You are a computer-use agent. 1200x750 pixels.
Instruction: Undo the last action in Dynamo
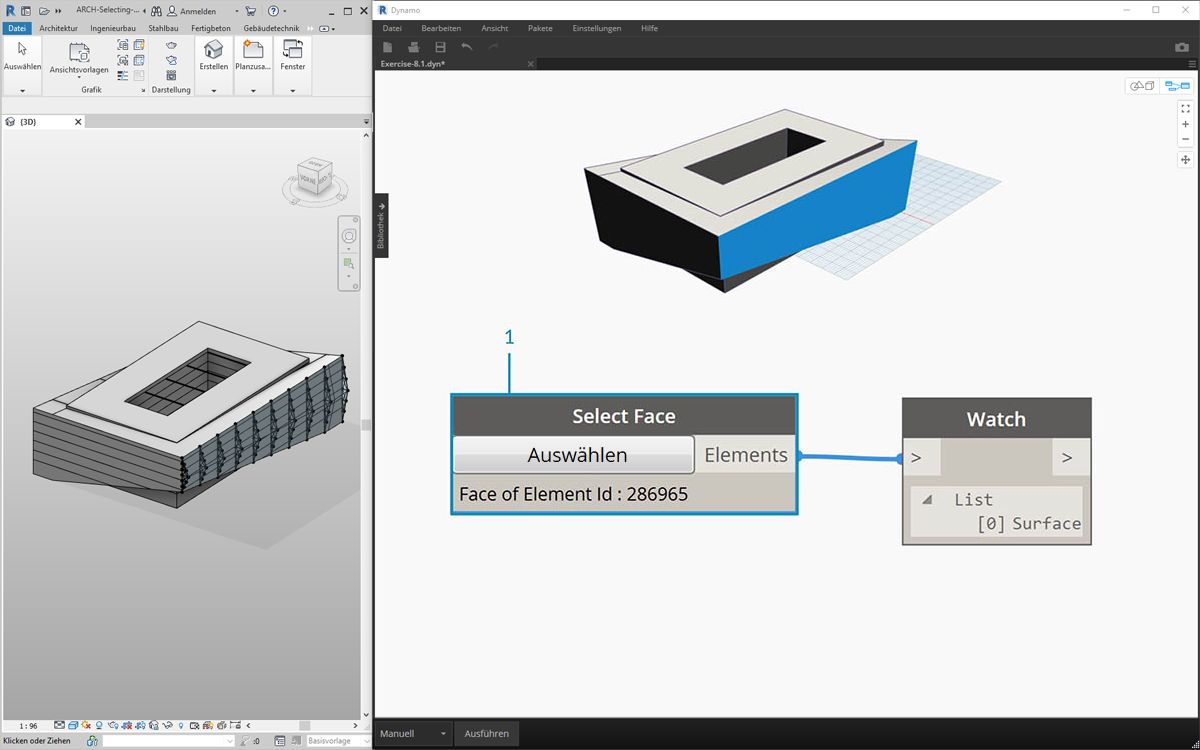point(467,47)
